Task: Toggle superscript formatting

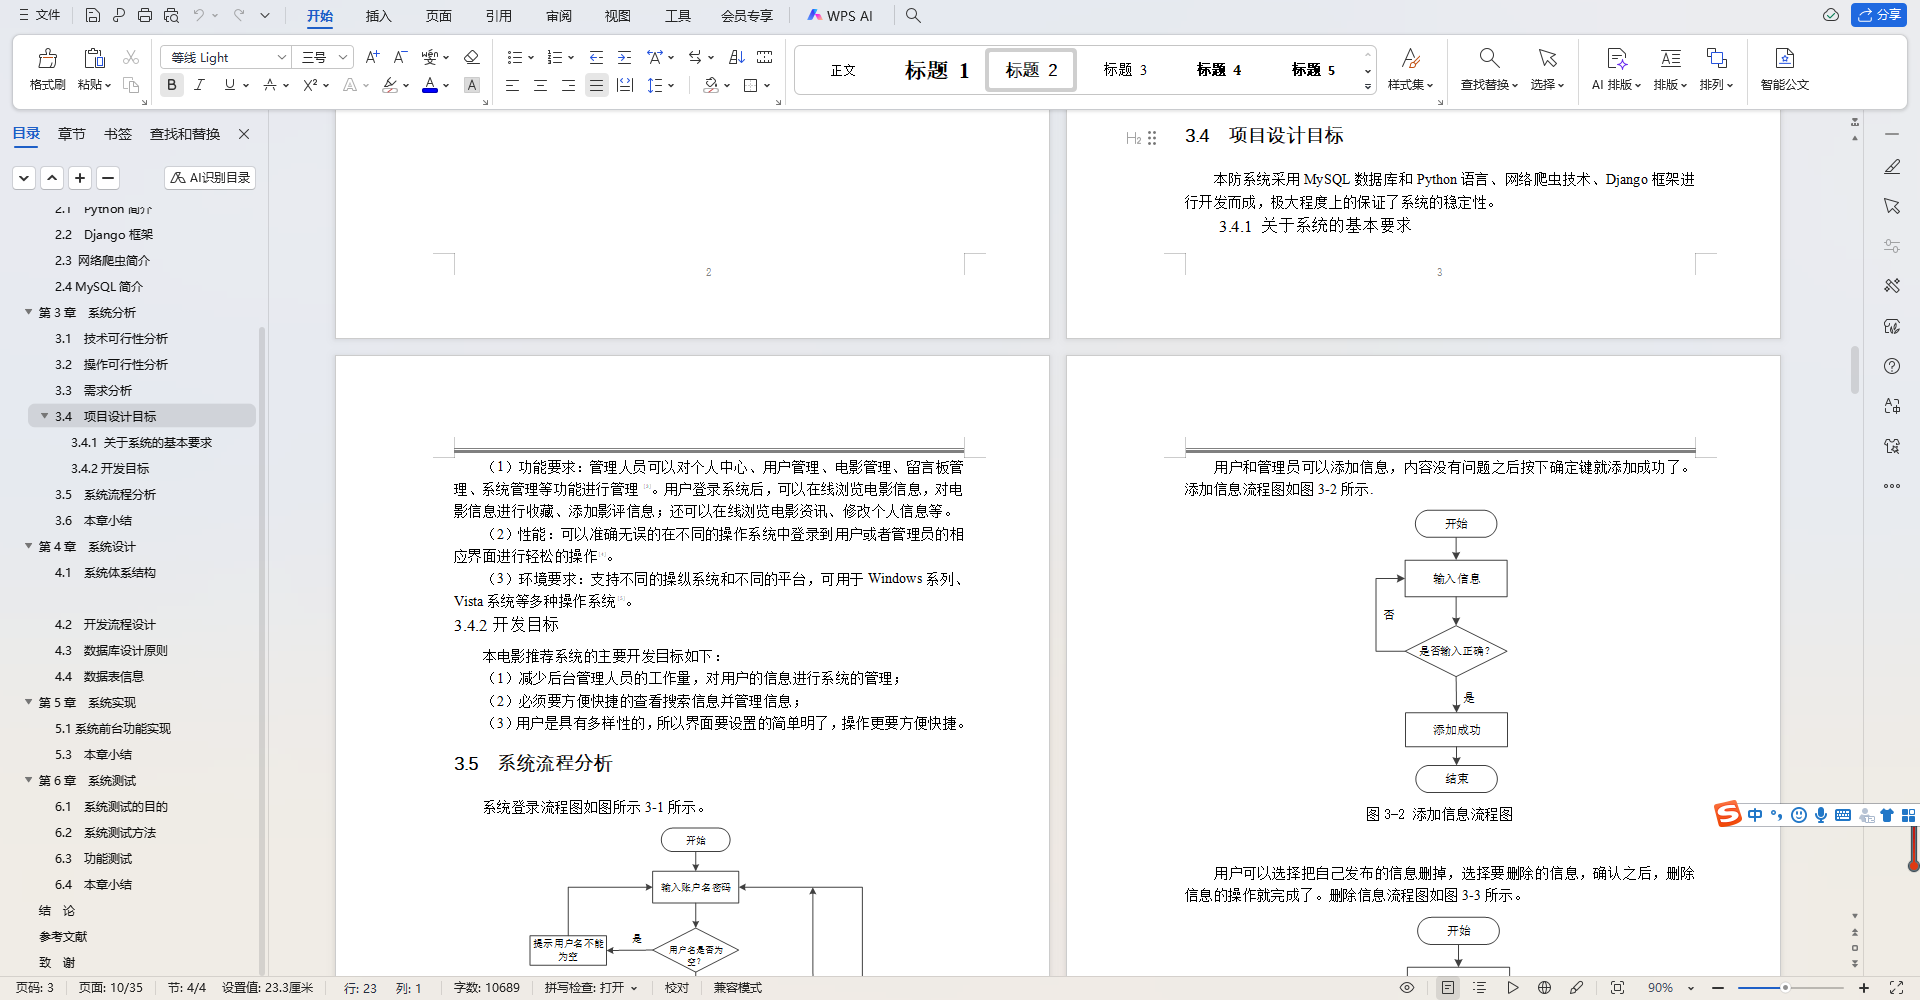Action: point(310,85)
